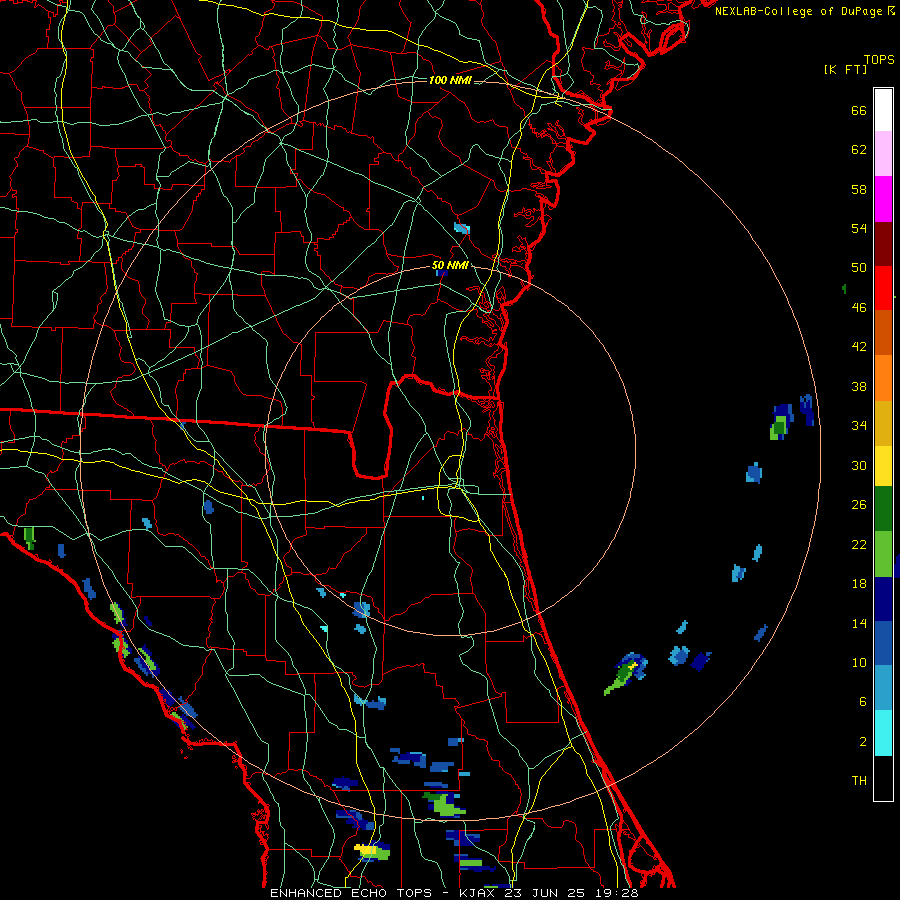Click the light green legend color band

(x=883, y=554)
